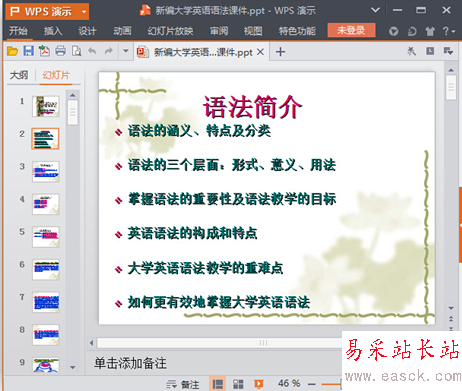Image resolution: width=462 pixels, height=391 pixels.
Task: Open the 插入 ribbon tab
Action: coord(53,31)
